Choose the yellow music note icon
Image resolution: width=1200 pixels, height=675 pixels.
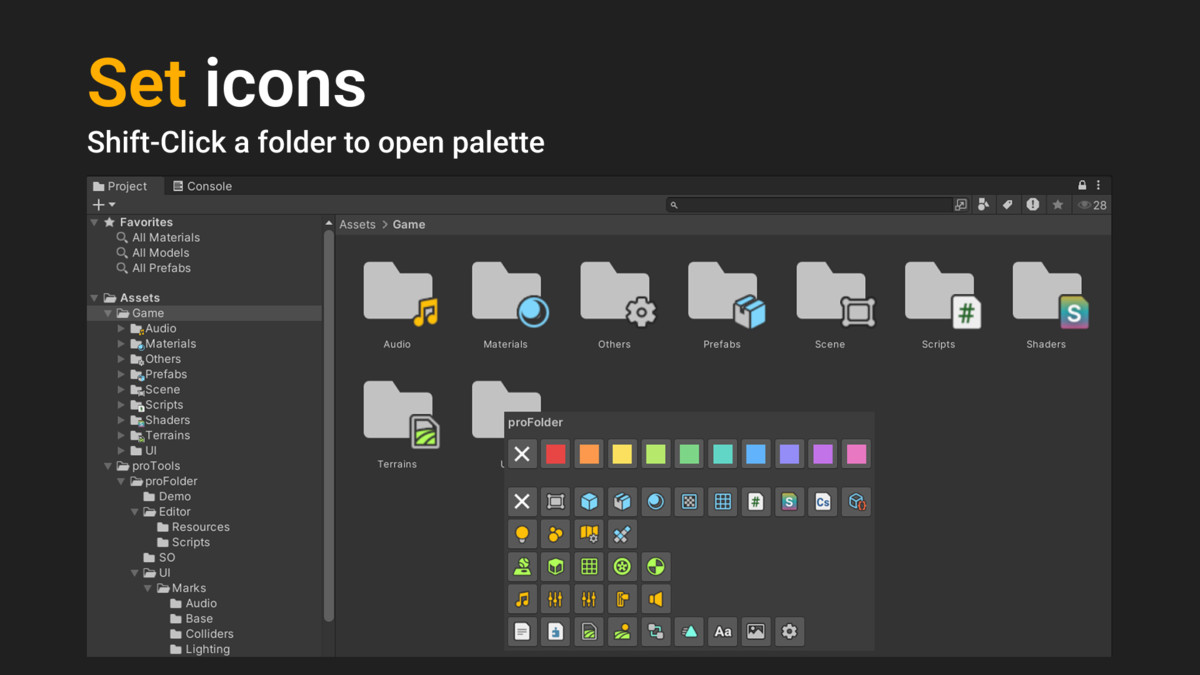521,598
